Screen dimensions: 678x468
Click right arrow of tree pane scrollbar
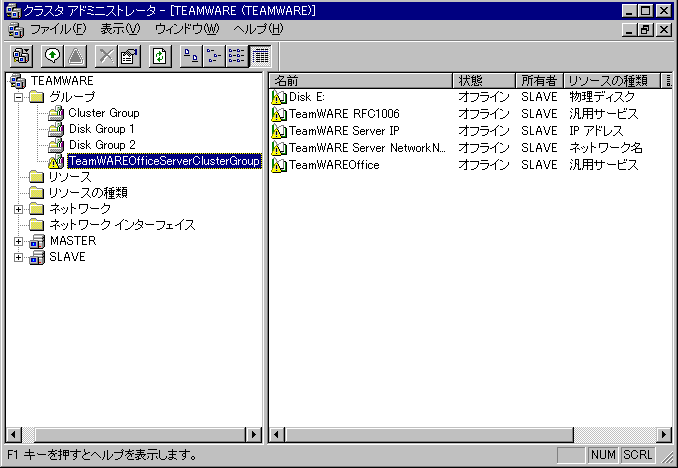(x=253, y=435)
